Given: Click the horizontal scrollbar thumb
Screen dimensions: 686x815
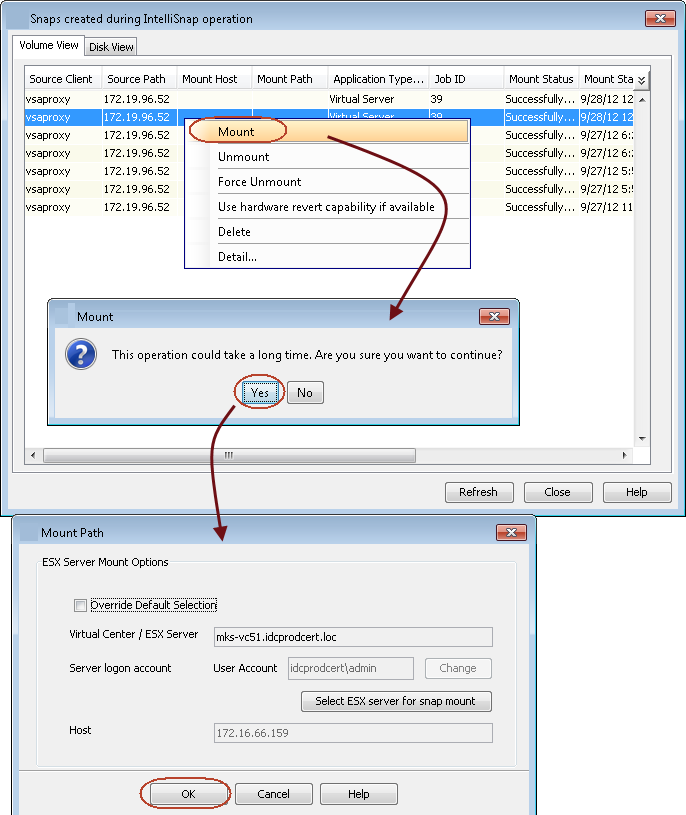Looking at the screenshot, I should (x=229, y=455).
